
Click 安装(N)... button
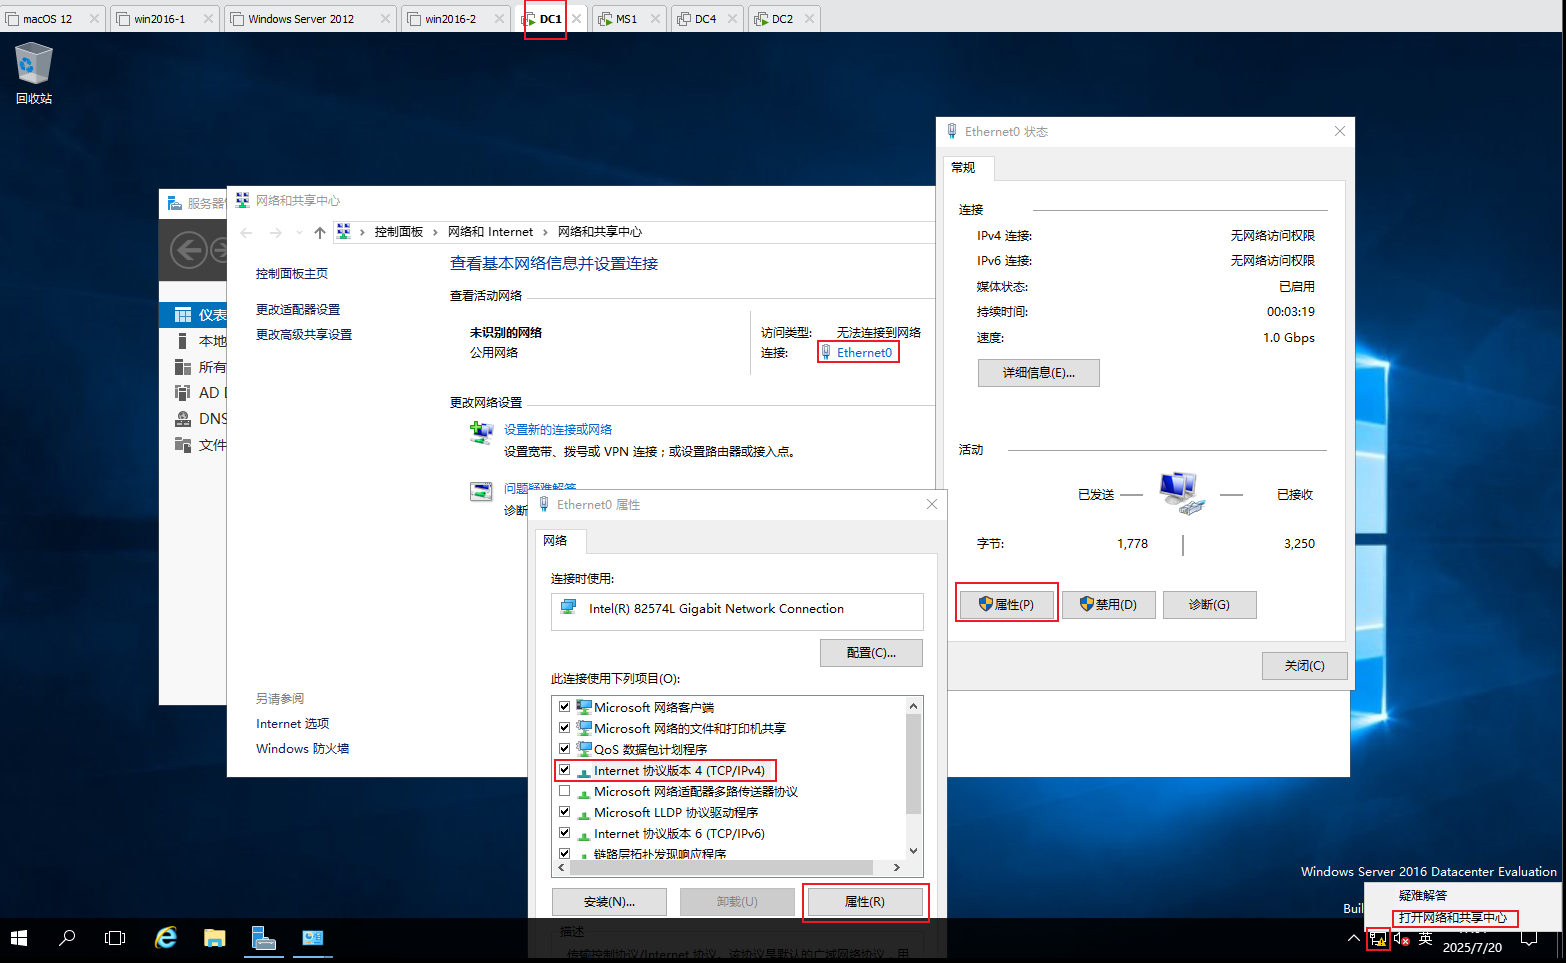click(x=609, y=902)
